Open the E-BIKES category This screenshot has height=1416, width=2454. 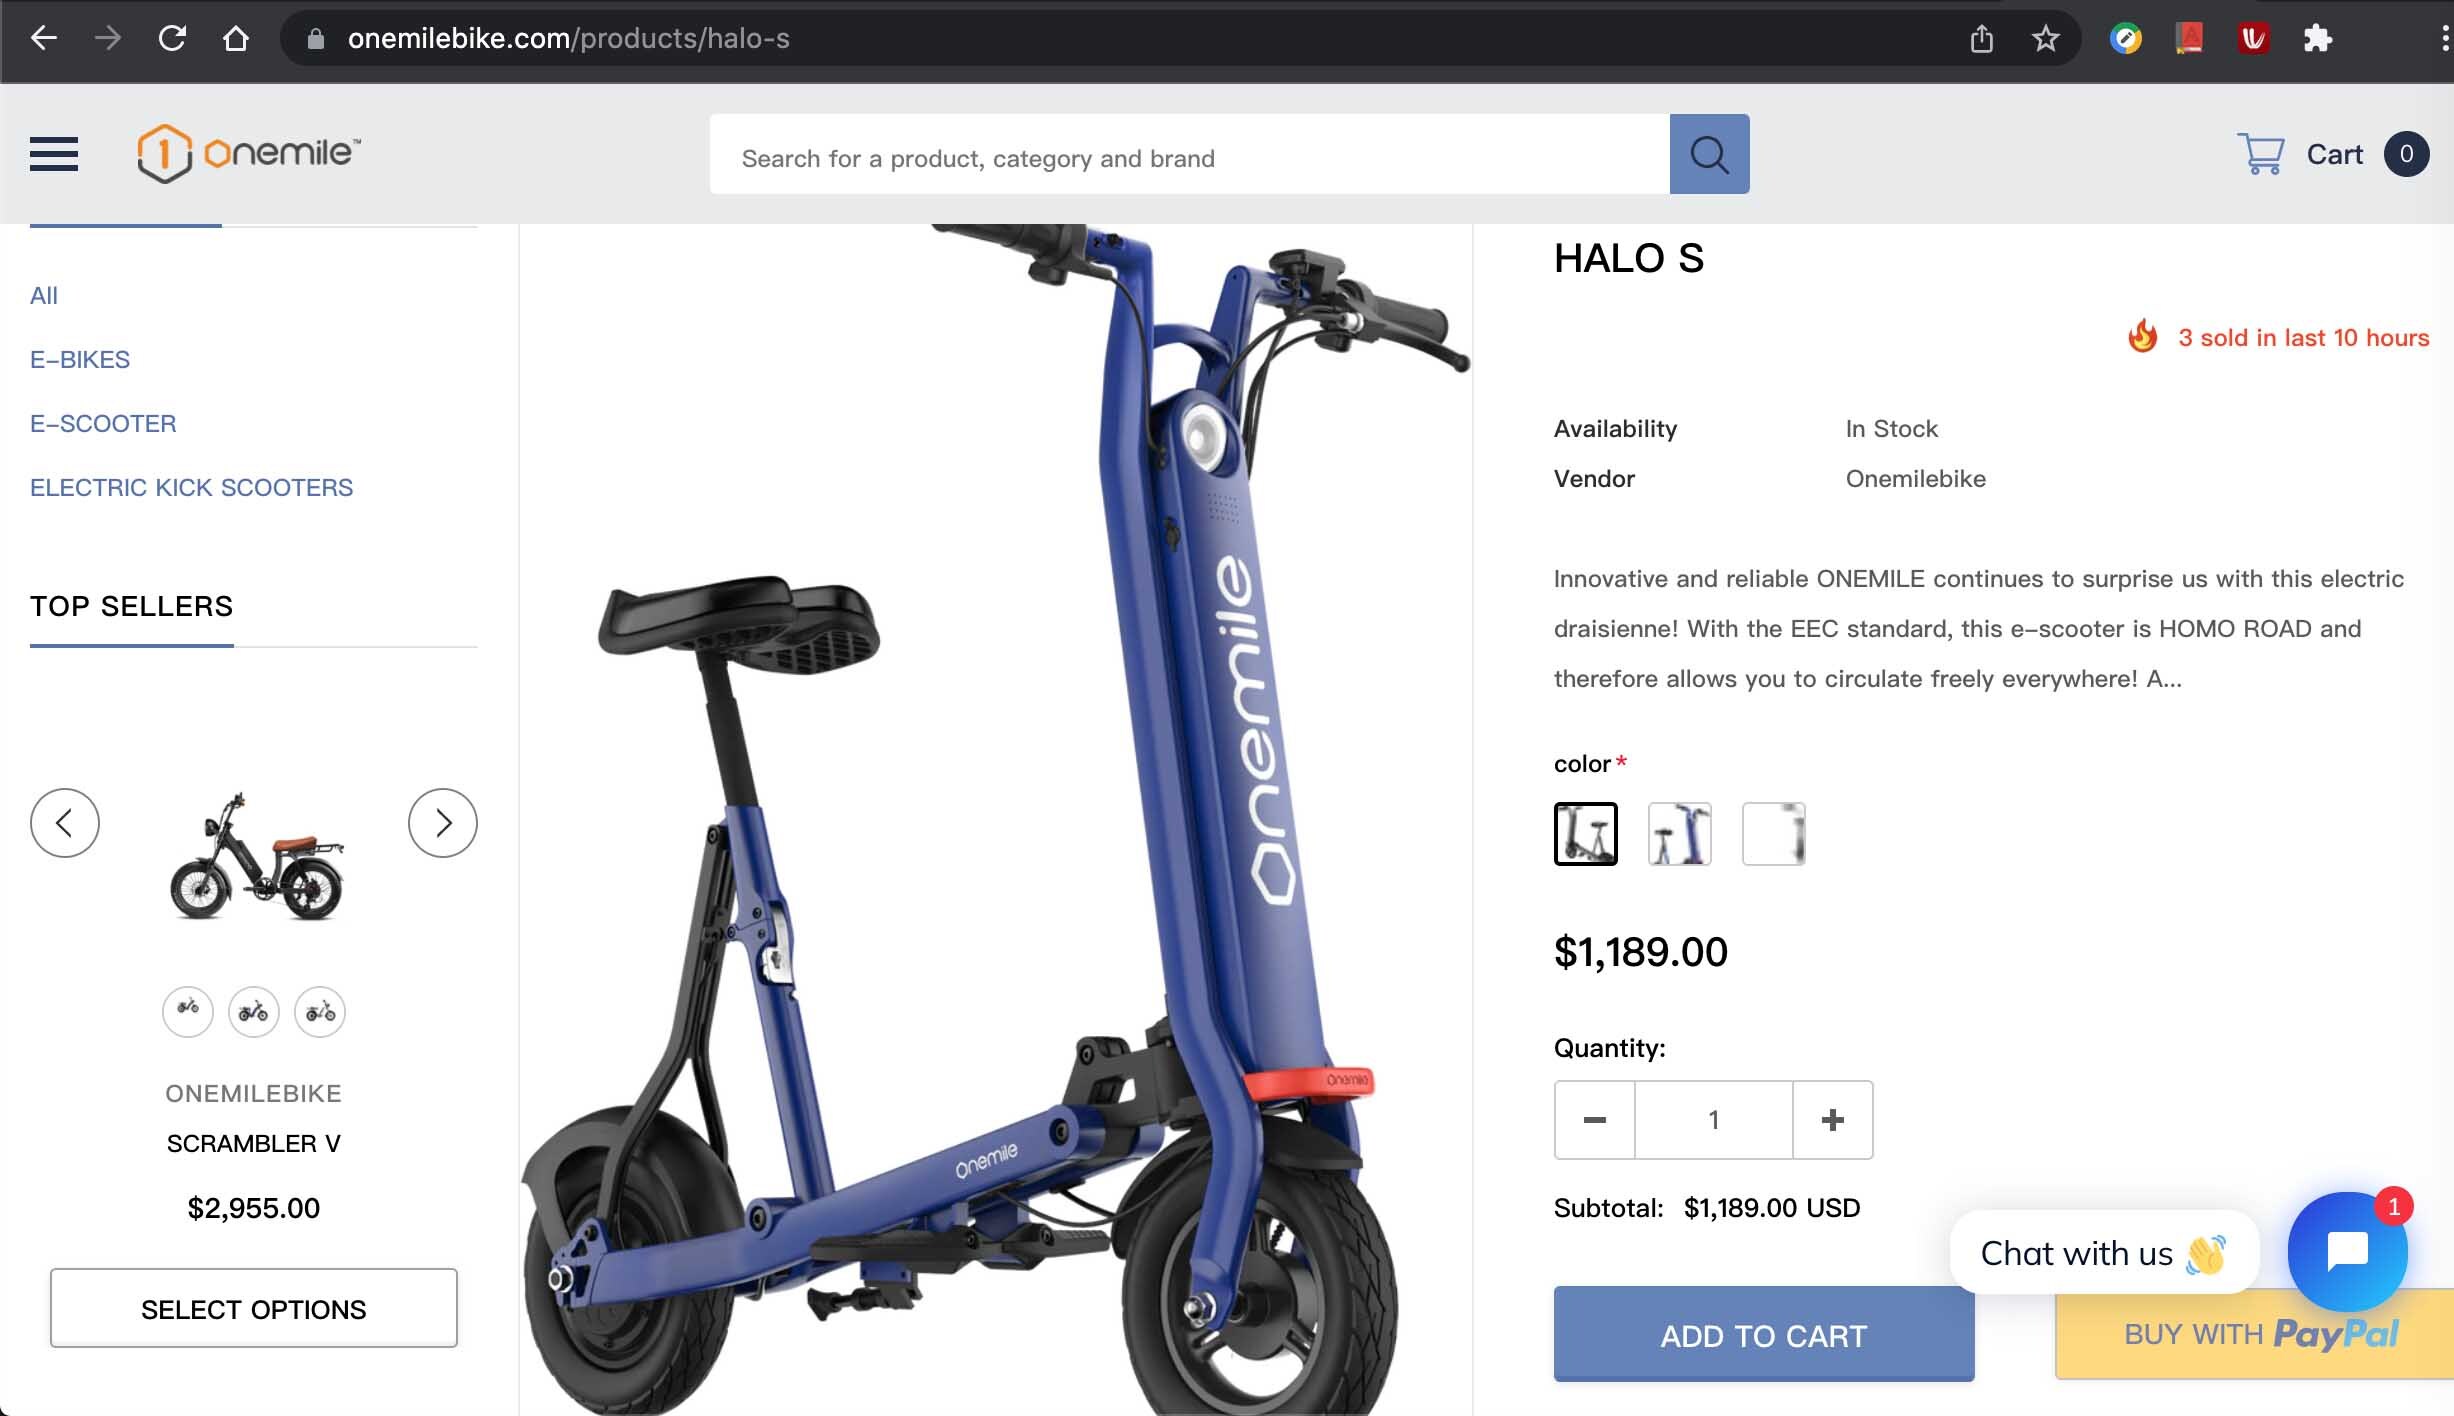pos(80,359)
